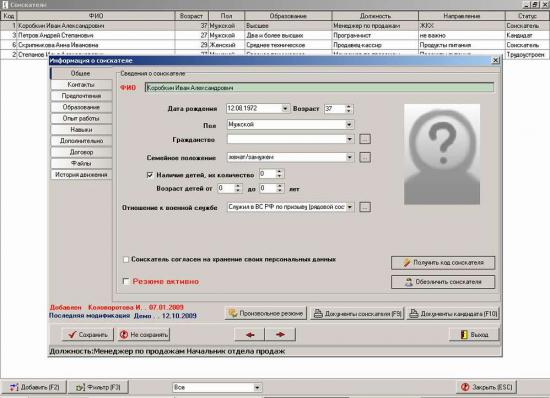550x398 pixels.
Task: Open the 'Навыки' tab
Action: click(x=81, y=129)
